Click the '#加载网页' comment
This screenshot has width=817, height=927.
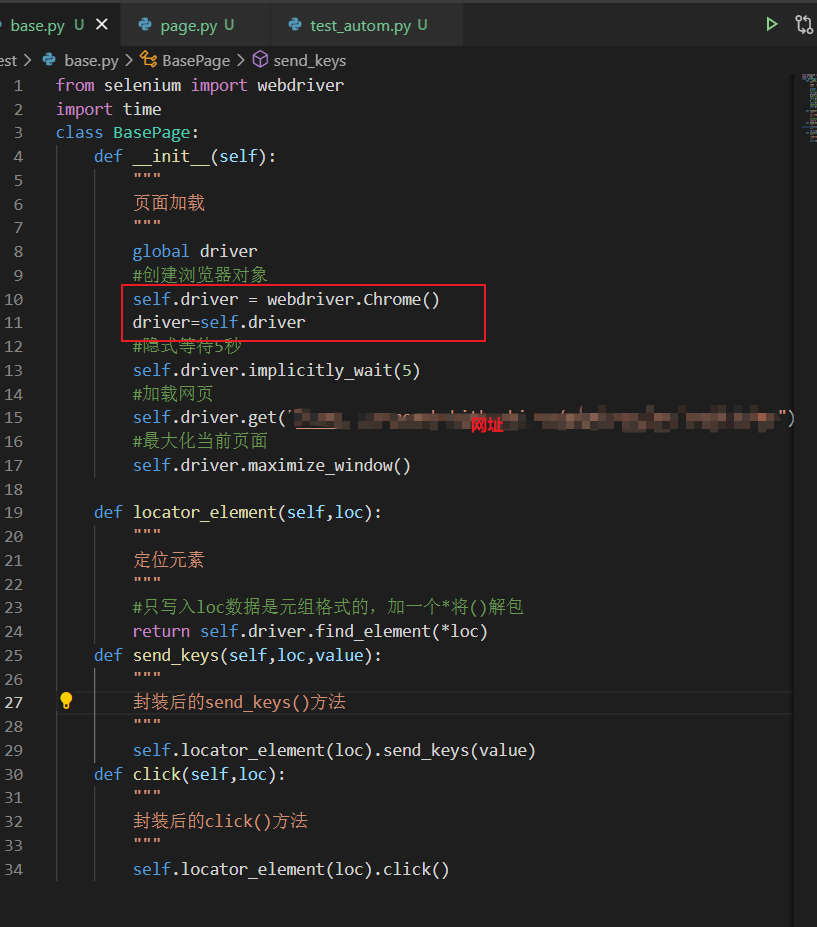pos(173,394)
